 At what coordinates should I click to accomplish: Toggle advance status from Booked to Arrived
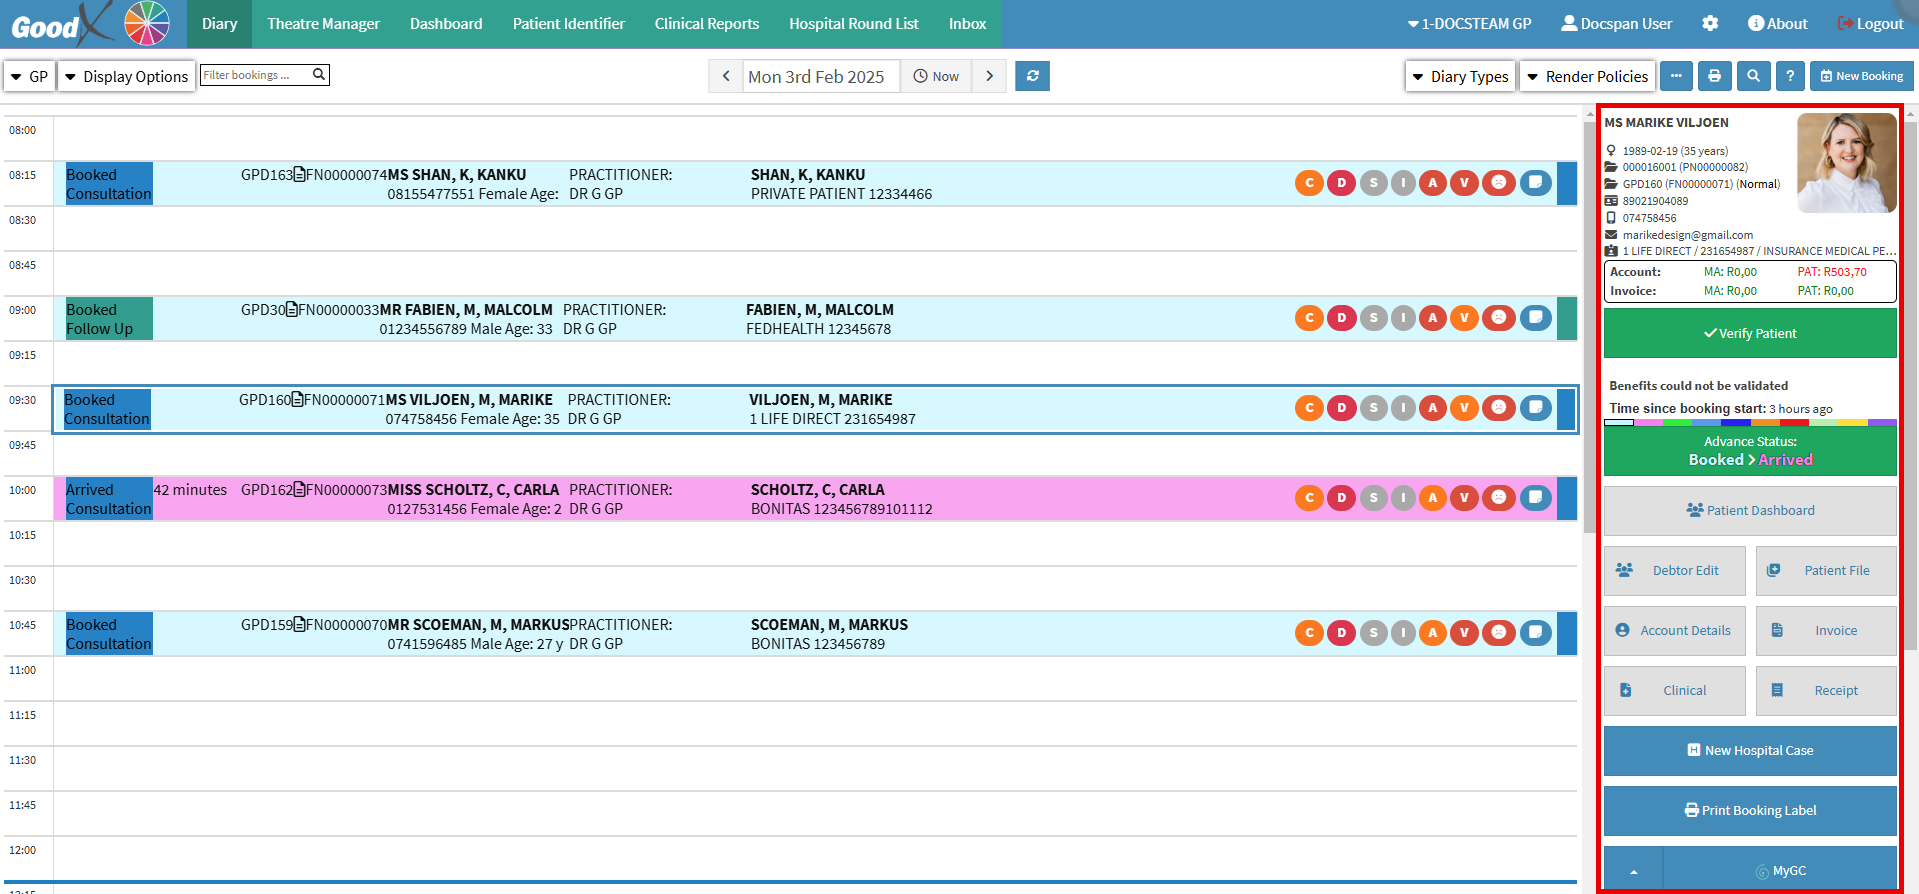click(1750, 451)
